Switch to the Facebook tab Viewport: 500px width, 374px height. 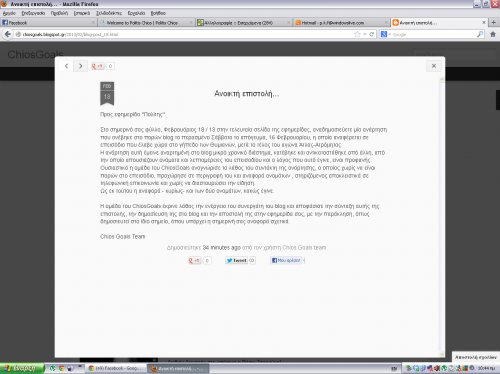click(48, 23)
